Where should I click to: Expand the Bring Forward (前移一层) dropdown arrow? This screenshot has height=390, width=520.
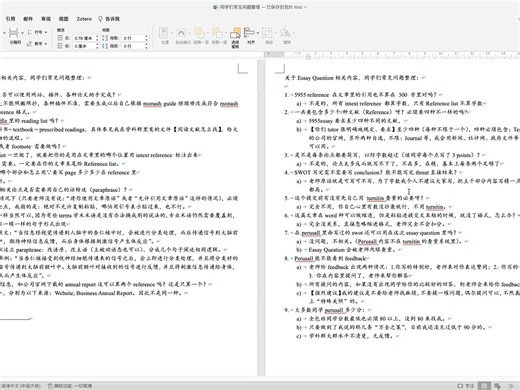208,33
